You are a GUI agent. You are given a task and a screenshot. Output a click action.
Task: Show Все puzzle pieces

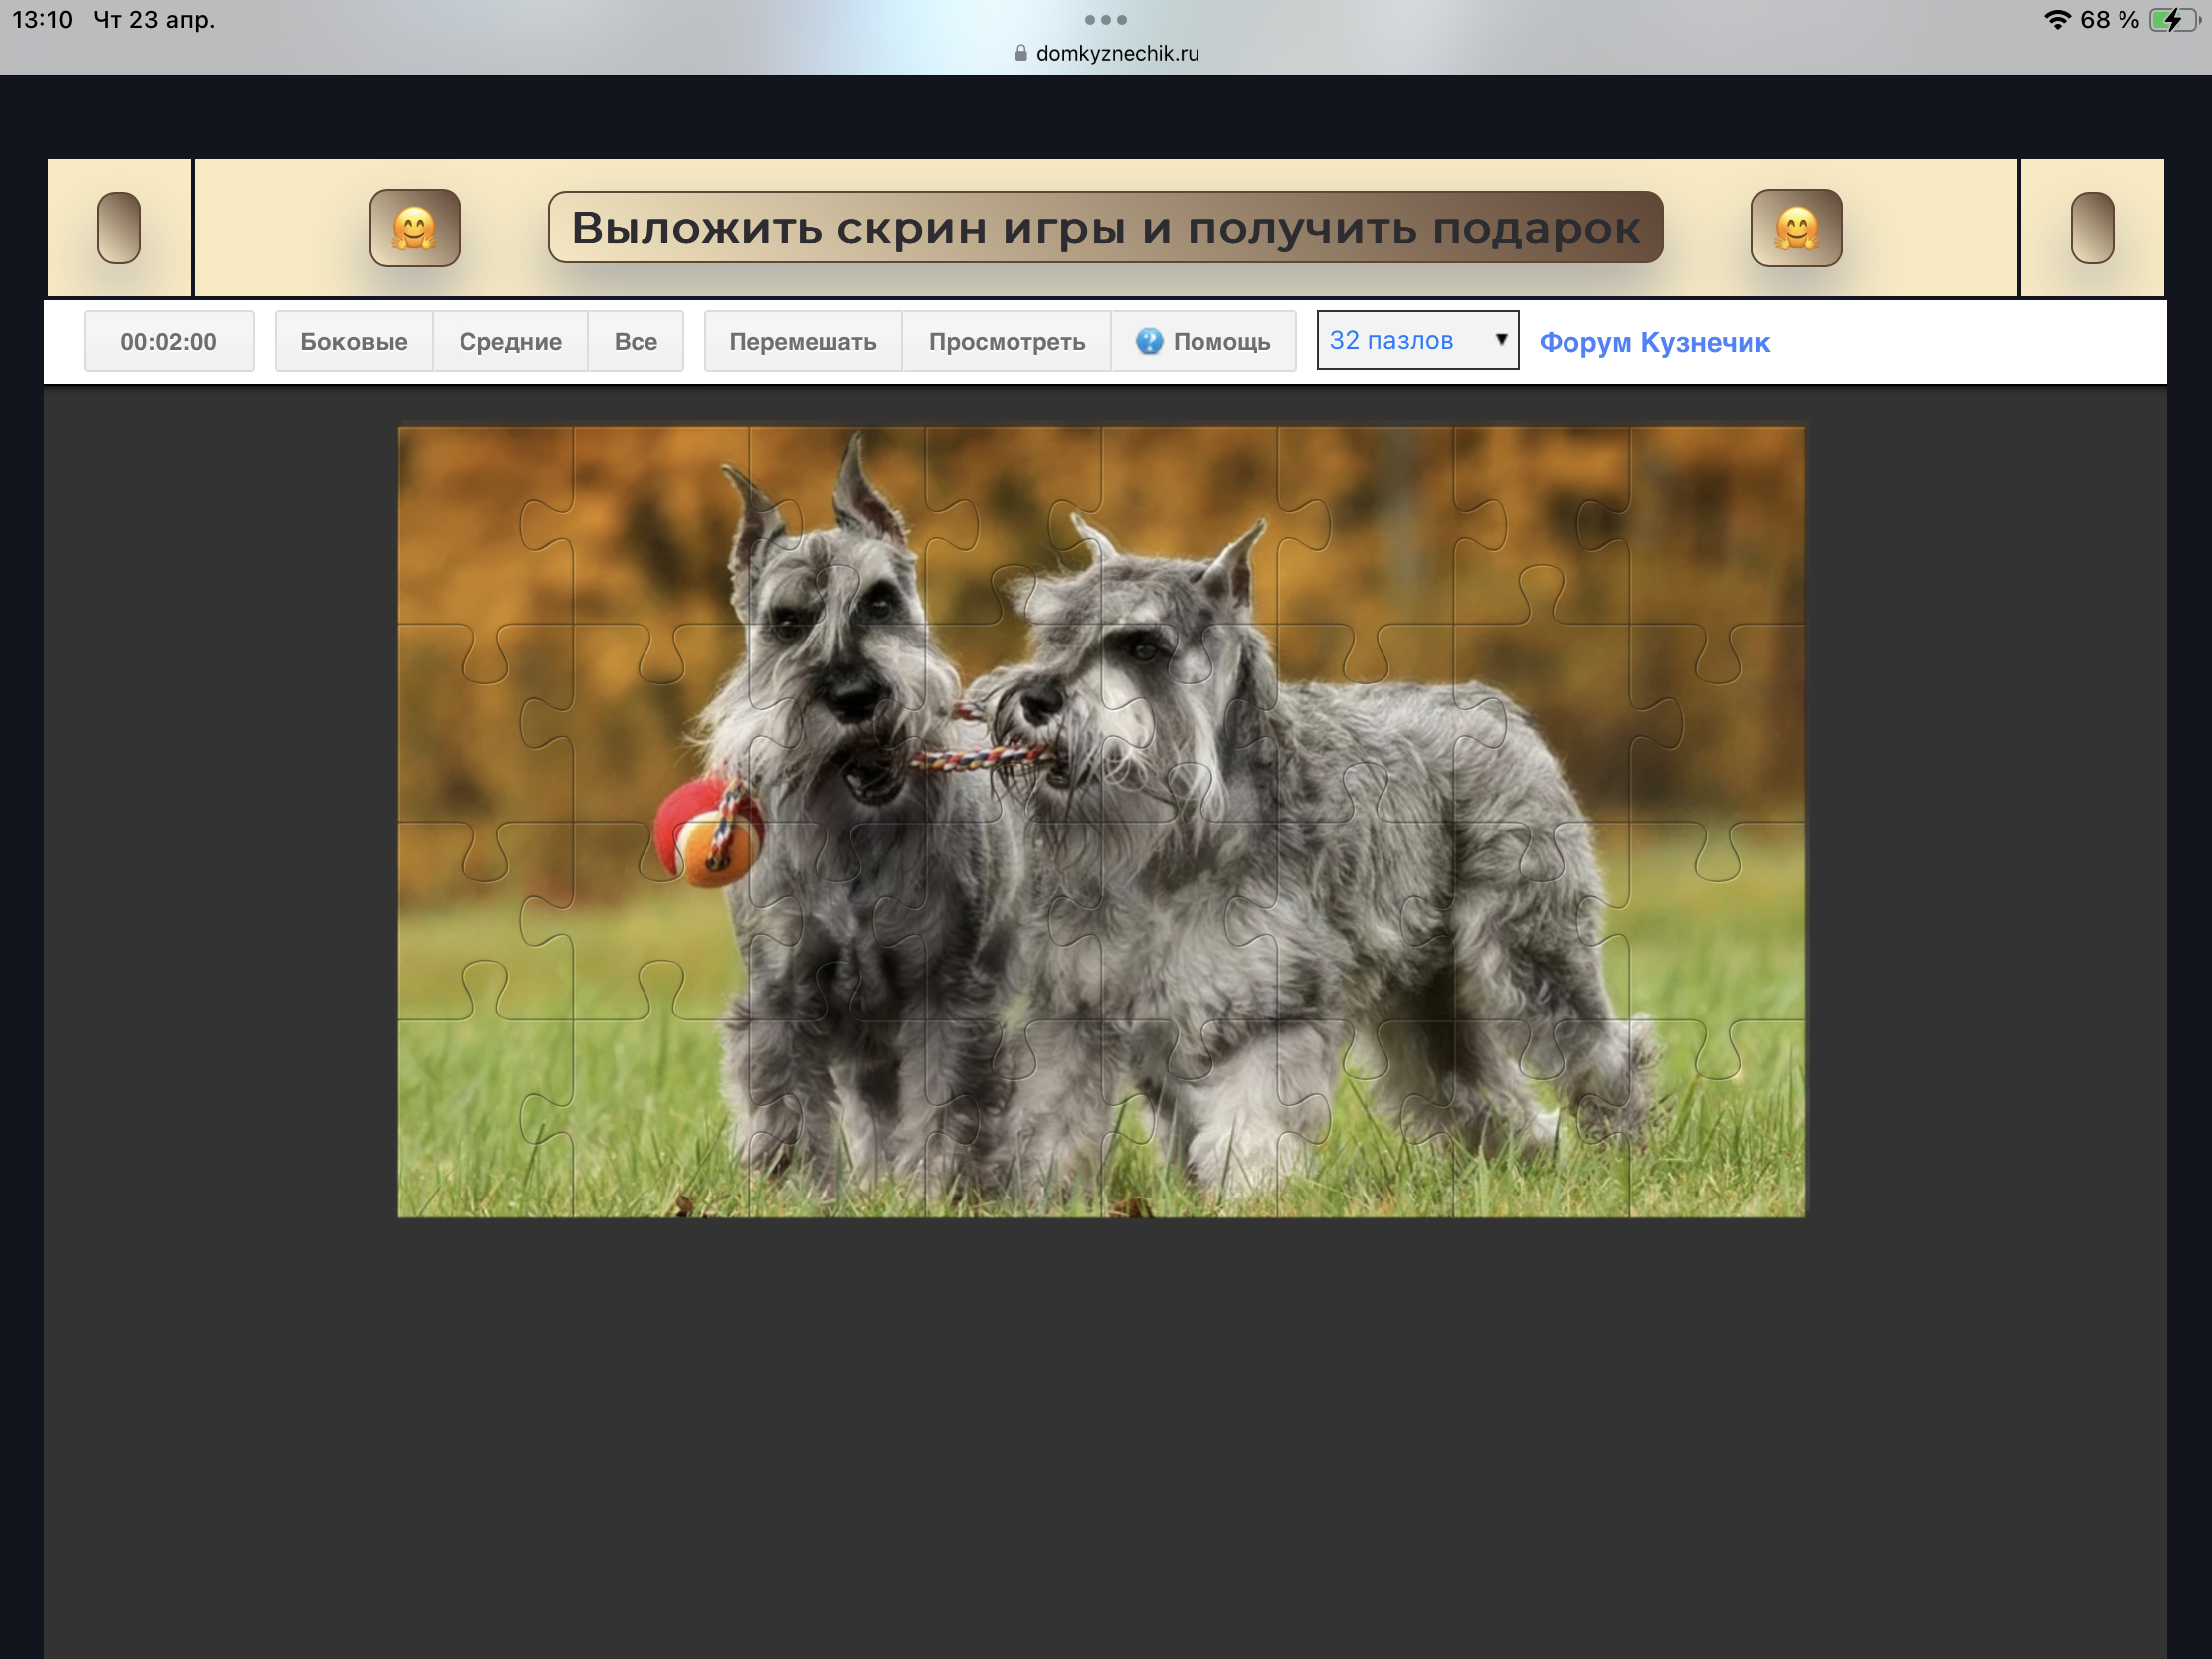coord(635,342)
